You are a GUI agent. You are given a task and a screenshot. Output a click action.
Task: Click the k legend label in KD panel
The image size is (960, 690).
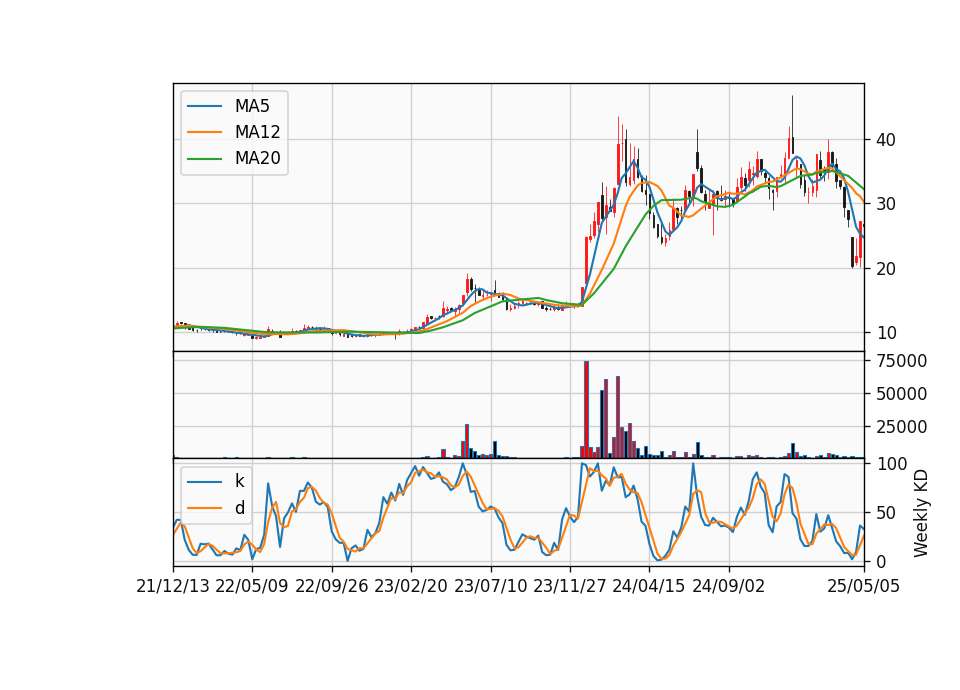(239, 481)
